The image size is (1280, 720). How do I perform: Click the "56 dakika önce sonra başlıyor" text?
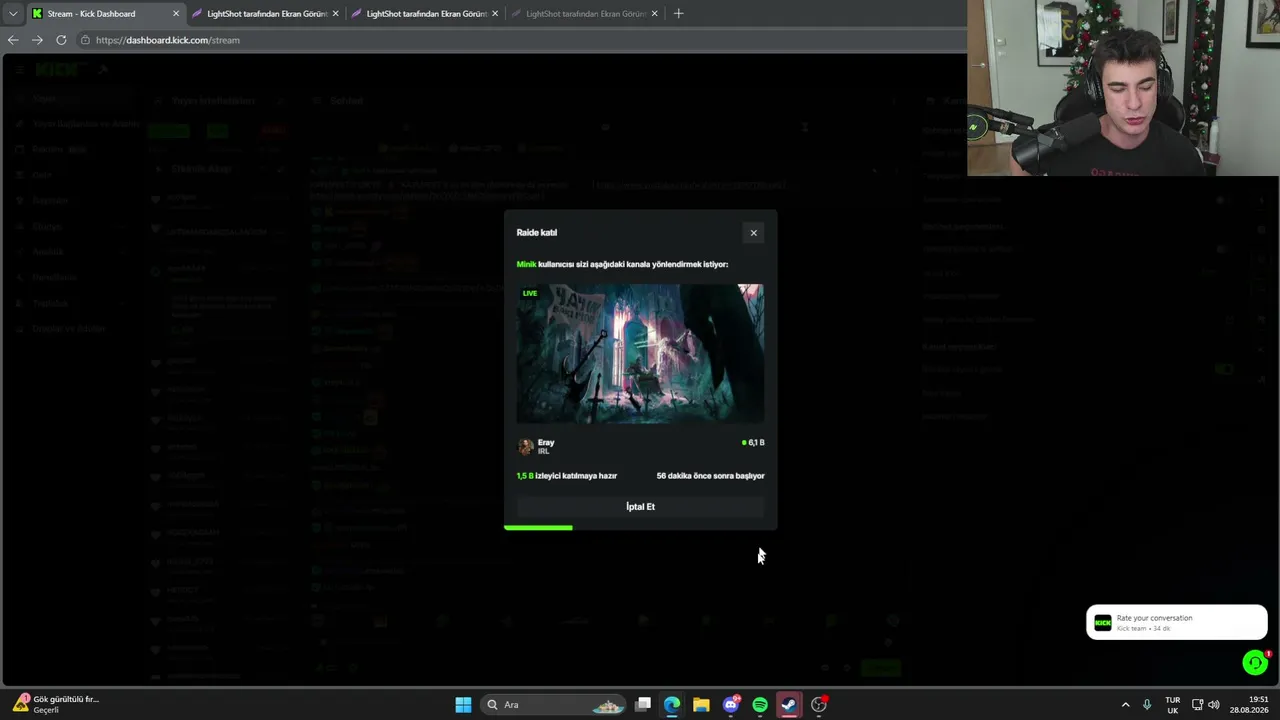[710, 476]
